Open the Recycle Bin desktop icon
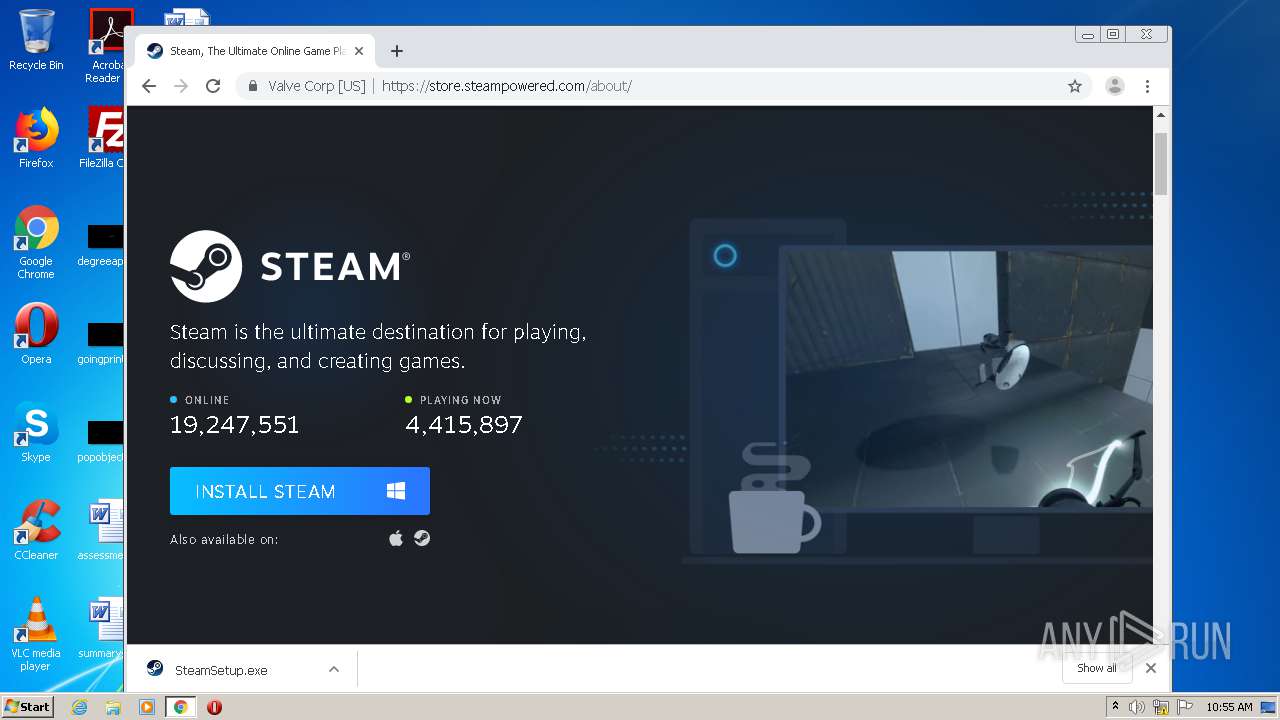 [36, 40]
